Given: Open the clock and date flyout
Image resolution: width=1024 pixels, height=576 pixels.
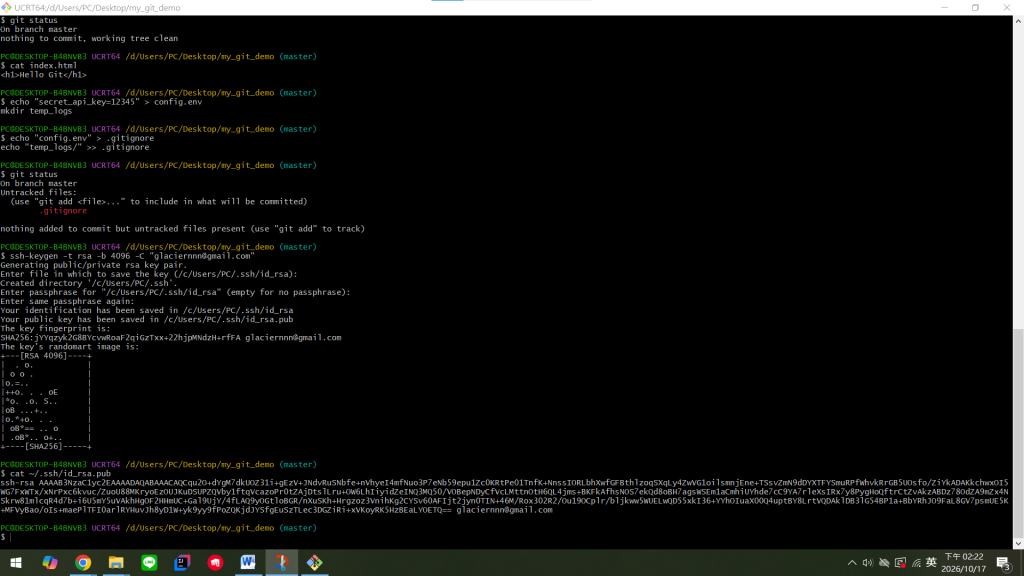Looking at the screenshot, I should click(963, 563).
